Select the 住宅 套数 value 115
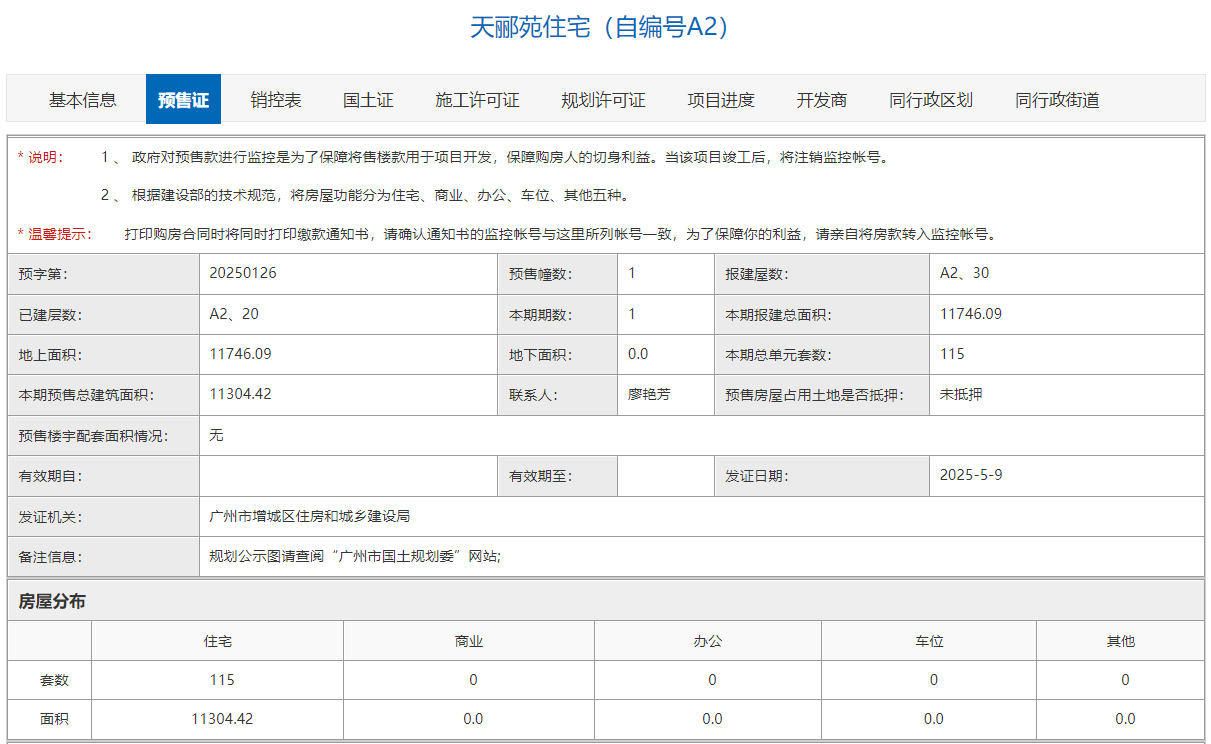 click(223, 680)
